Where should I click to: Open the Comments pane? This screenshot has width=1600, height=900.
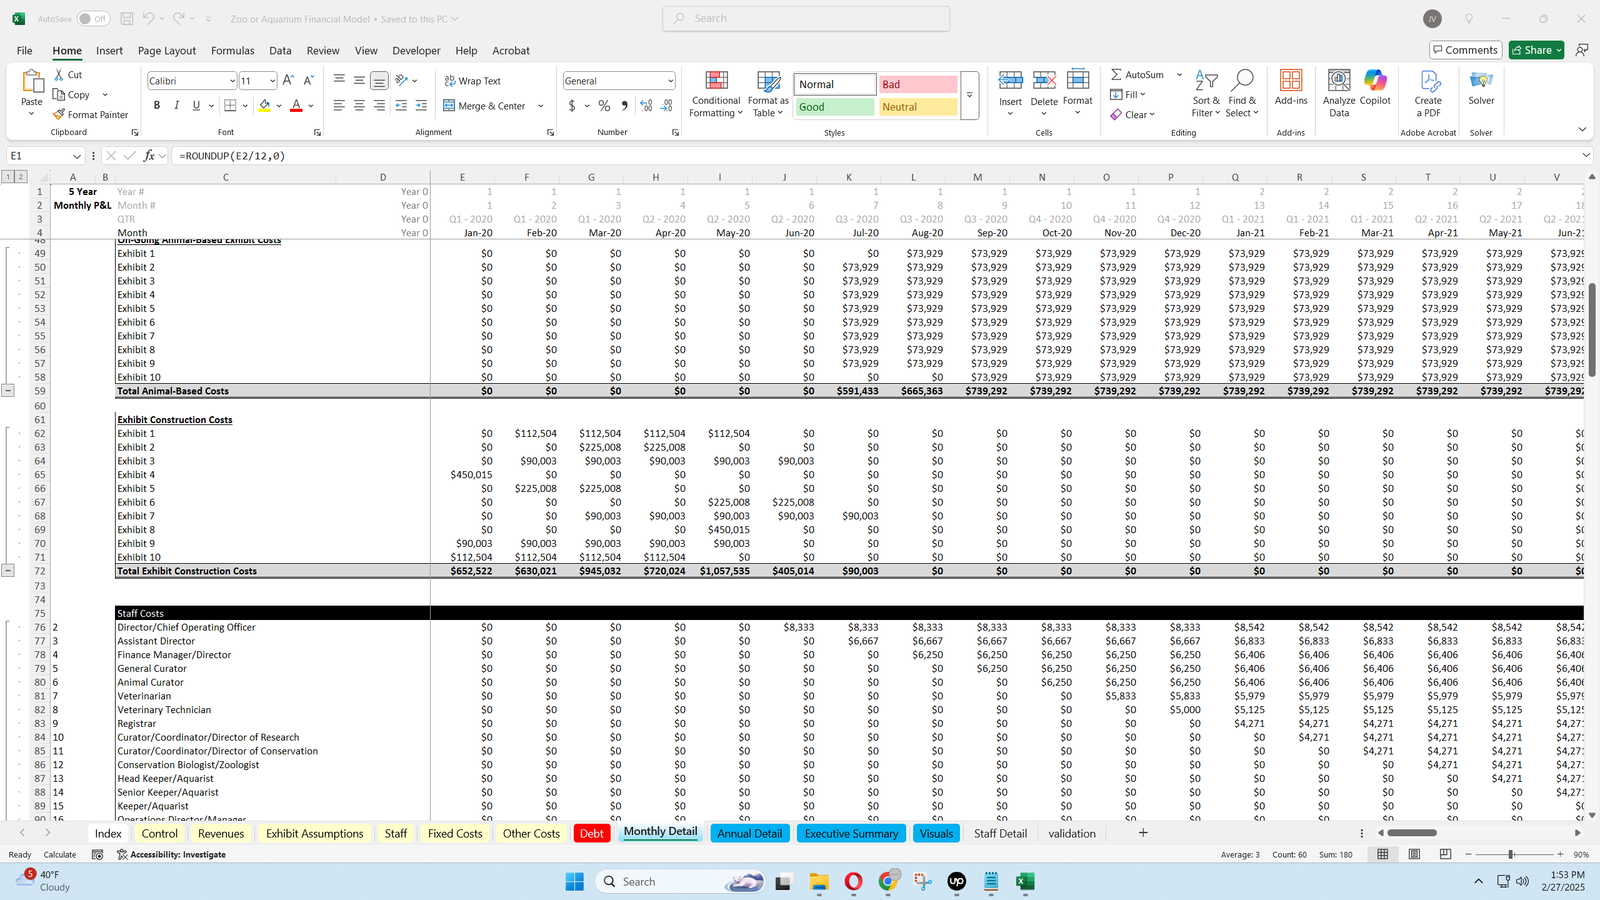(x=1465, y=50)
